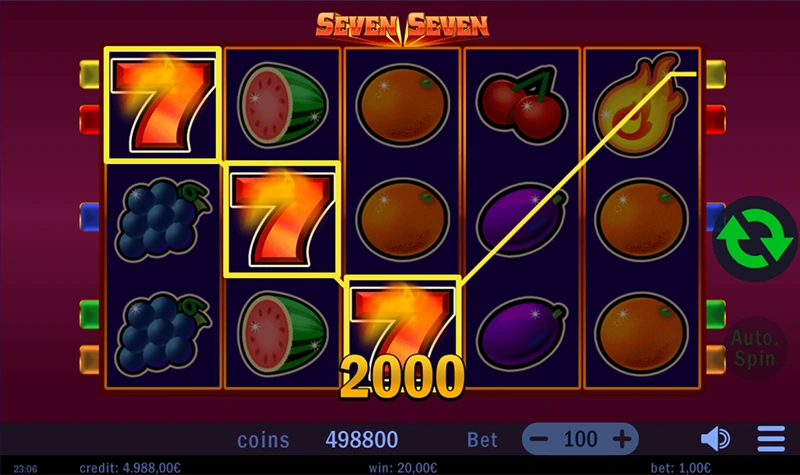Click the blue payline marker on left
This screenshot has height=475, width=800.
[89, 217]
